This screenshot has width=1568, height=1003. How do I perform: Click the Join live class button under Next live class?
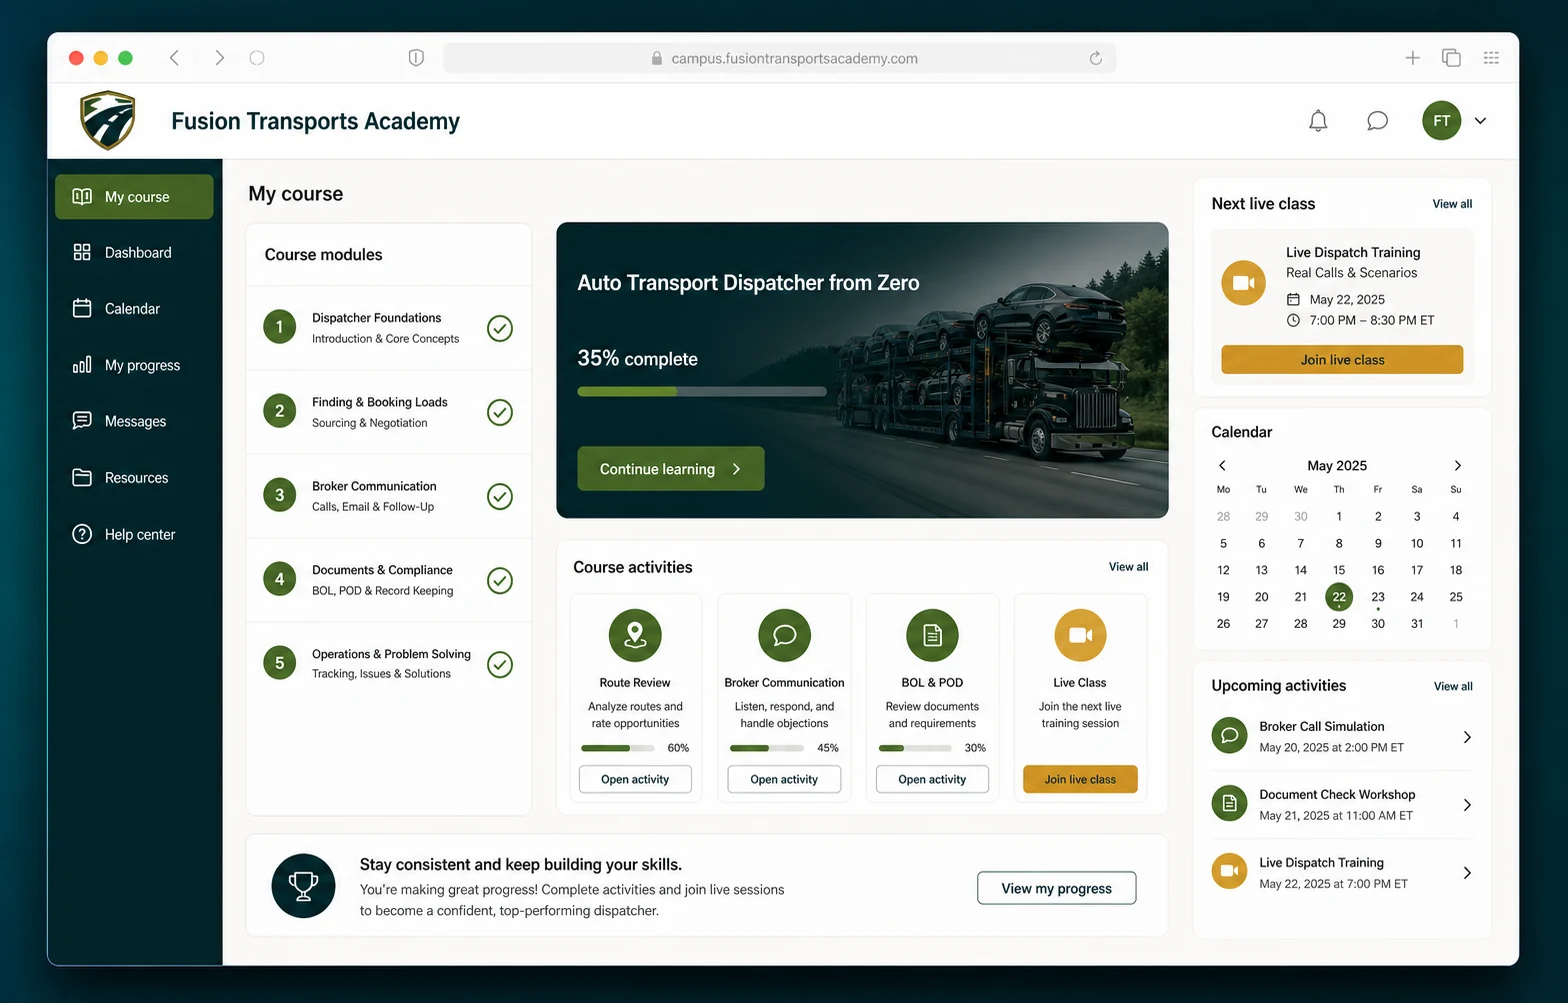pyautogui.click(x=1342, y=360)
